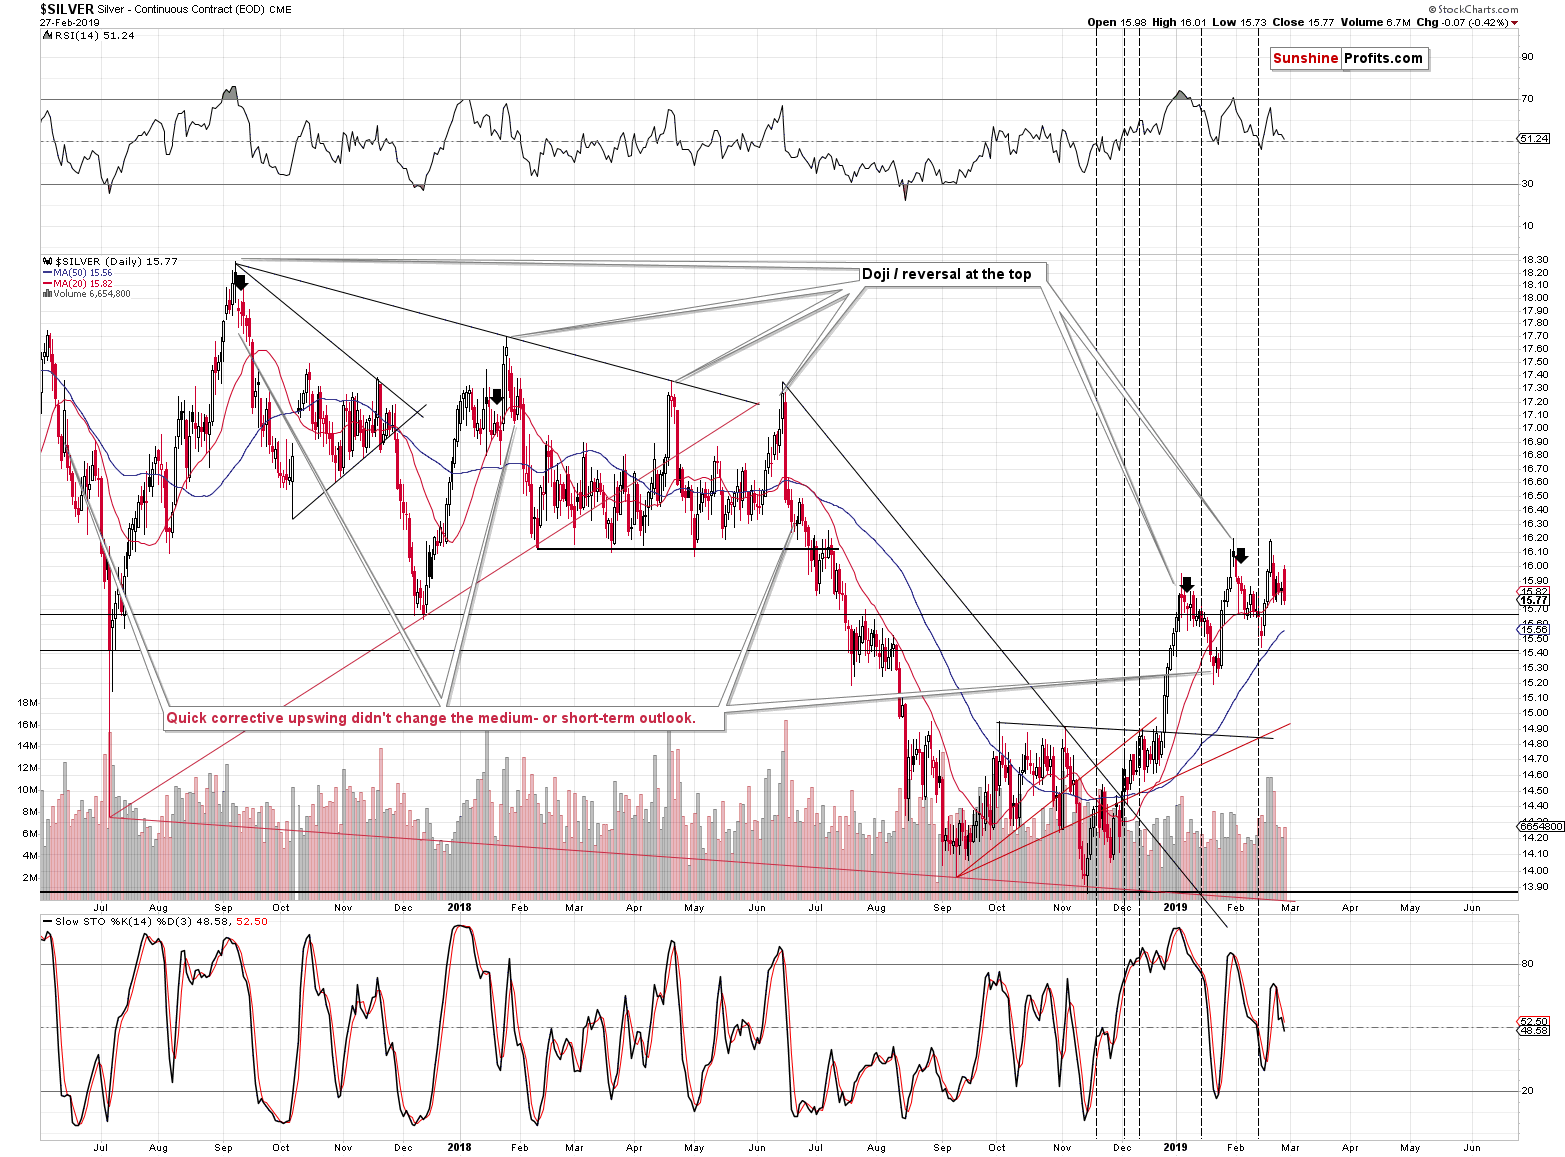Click the $SILVER ticker symbol title
Image resolution: width=1565 pixels, height=1157 pixels.
pyautogui.click(x=66, y=9)
